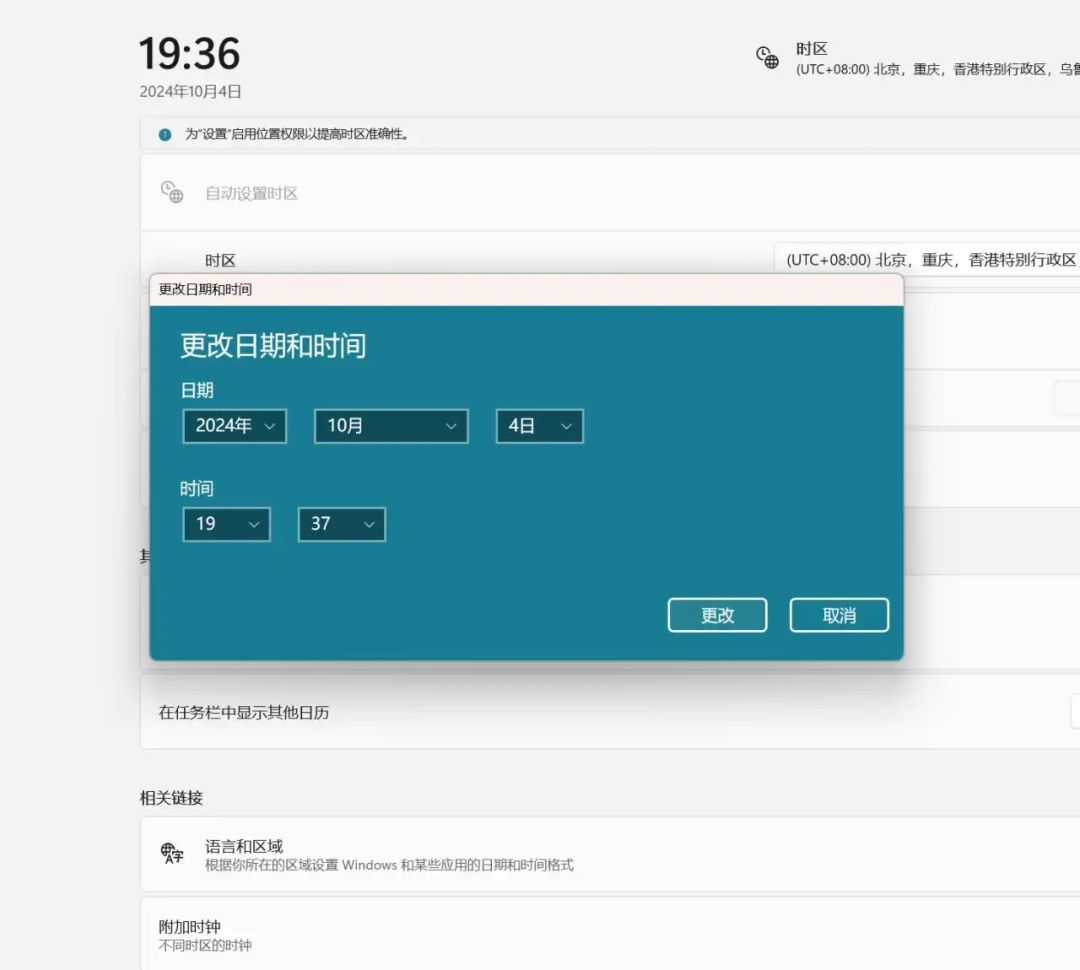Open the 附加时钟 option
The image size is (1080, 970).
coord(610,934)
